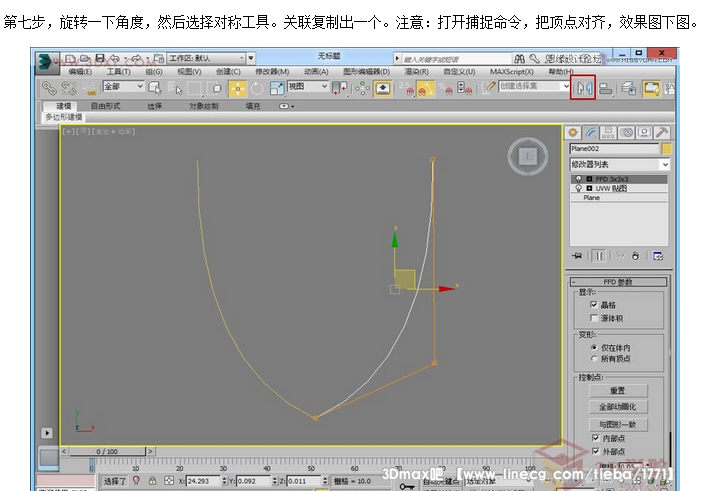Viewport: 703px width, 491px height.
Task: Switch to the 自由形式 ribbon tab
Action: [105, 106]
